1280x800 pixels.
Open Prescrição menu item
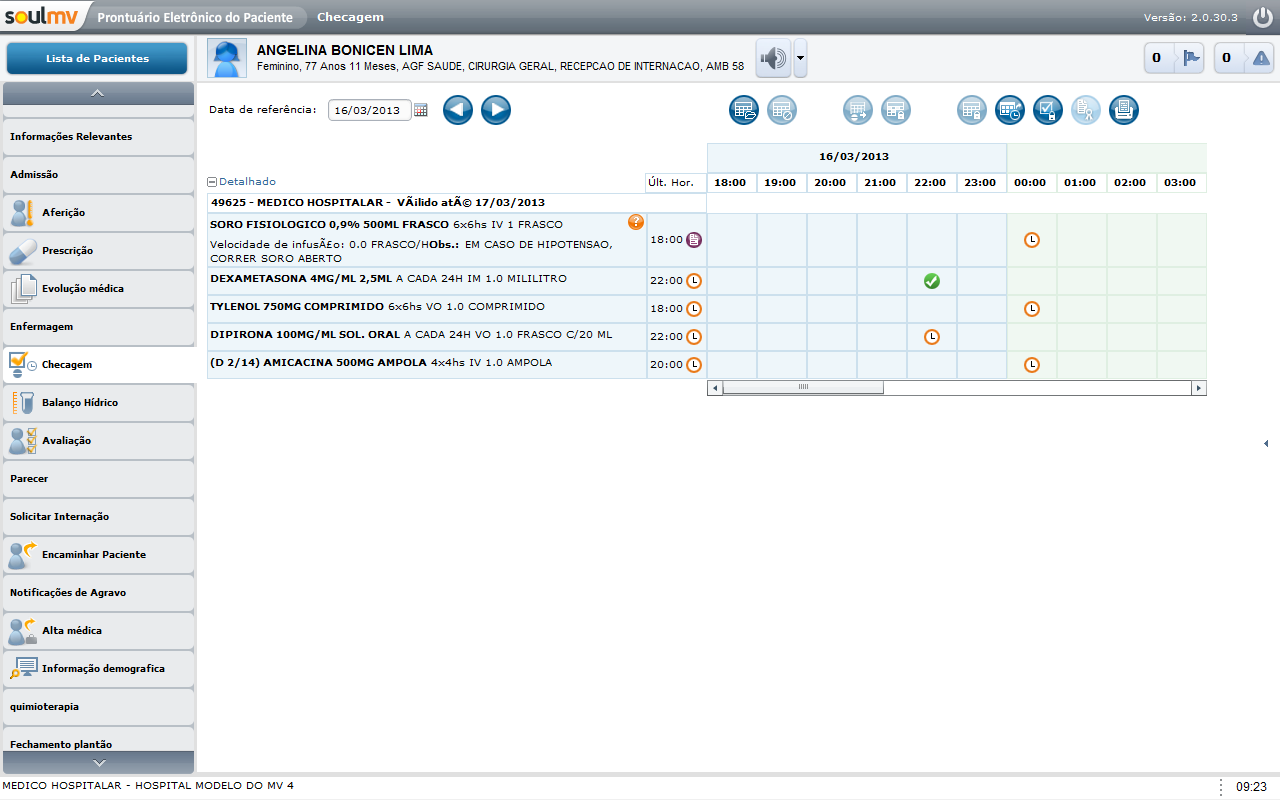coord(98,251)
